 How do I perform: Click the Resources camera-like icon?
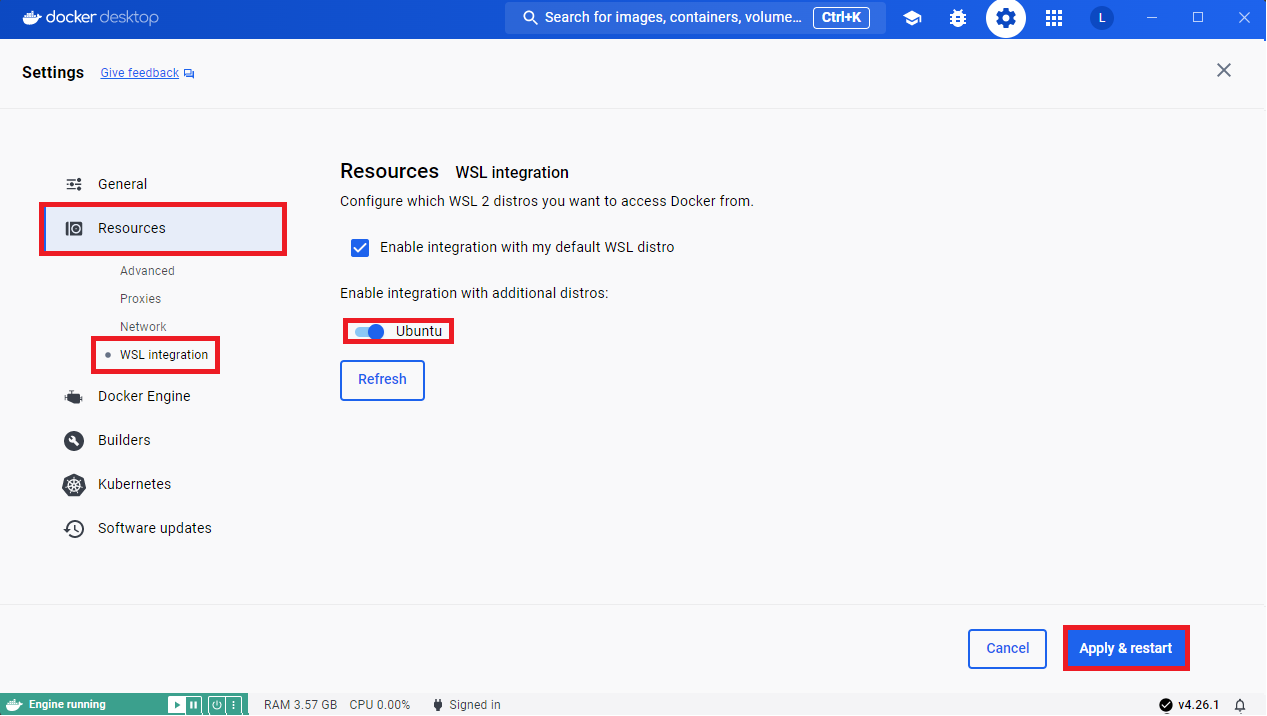[x=74, y=228]
